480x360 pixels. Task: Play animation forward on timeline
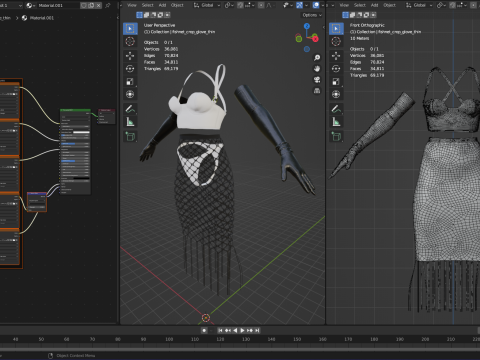point(242,330)
